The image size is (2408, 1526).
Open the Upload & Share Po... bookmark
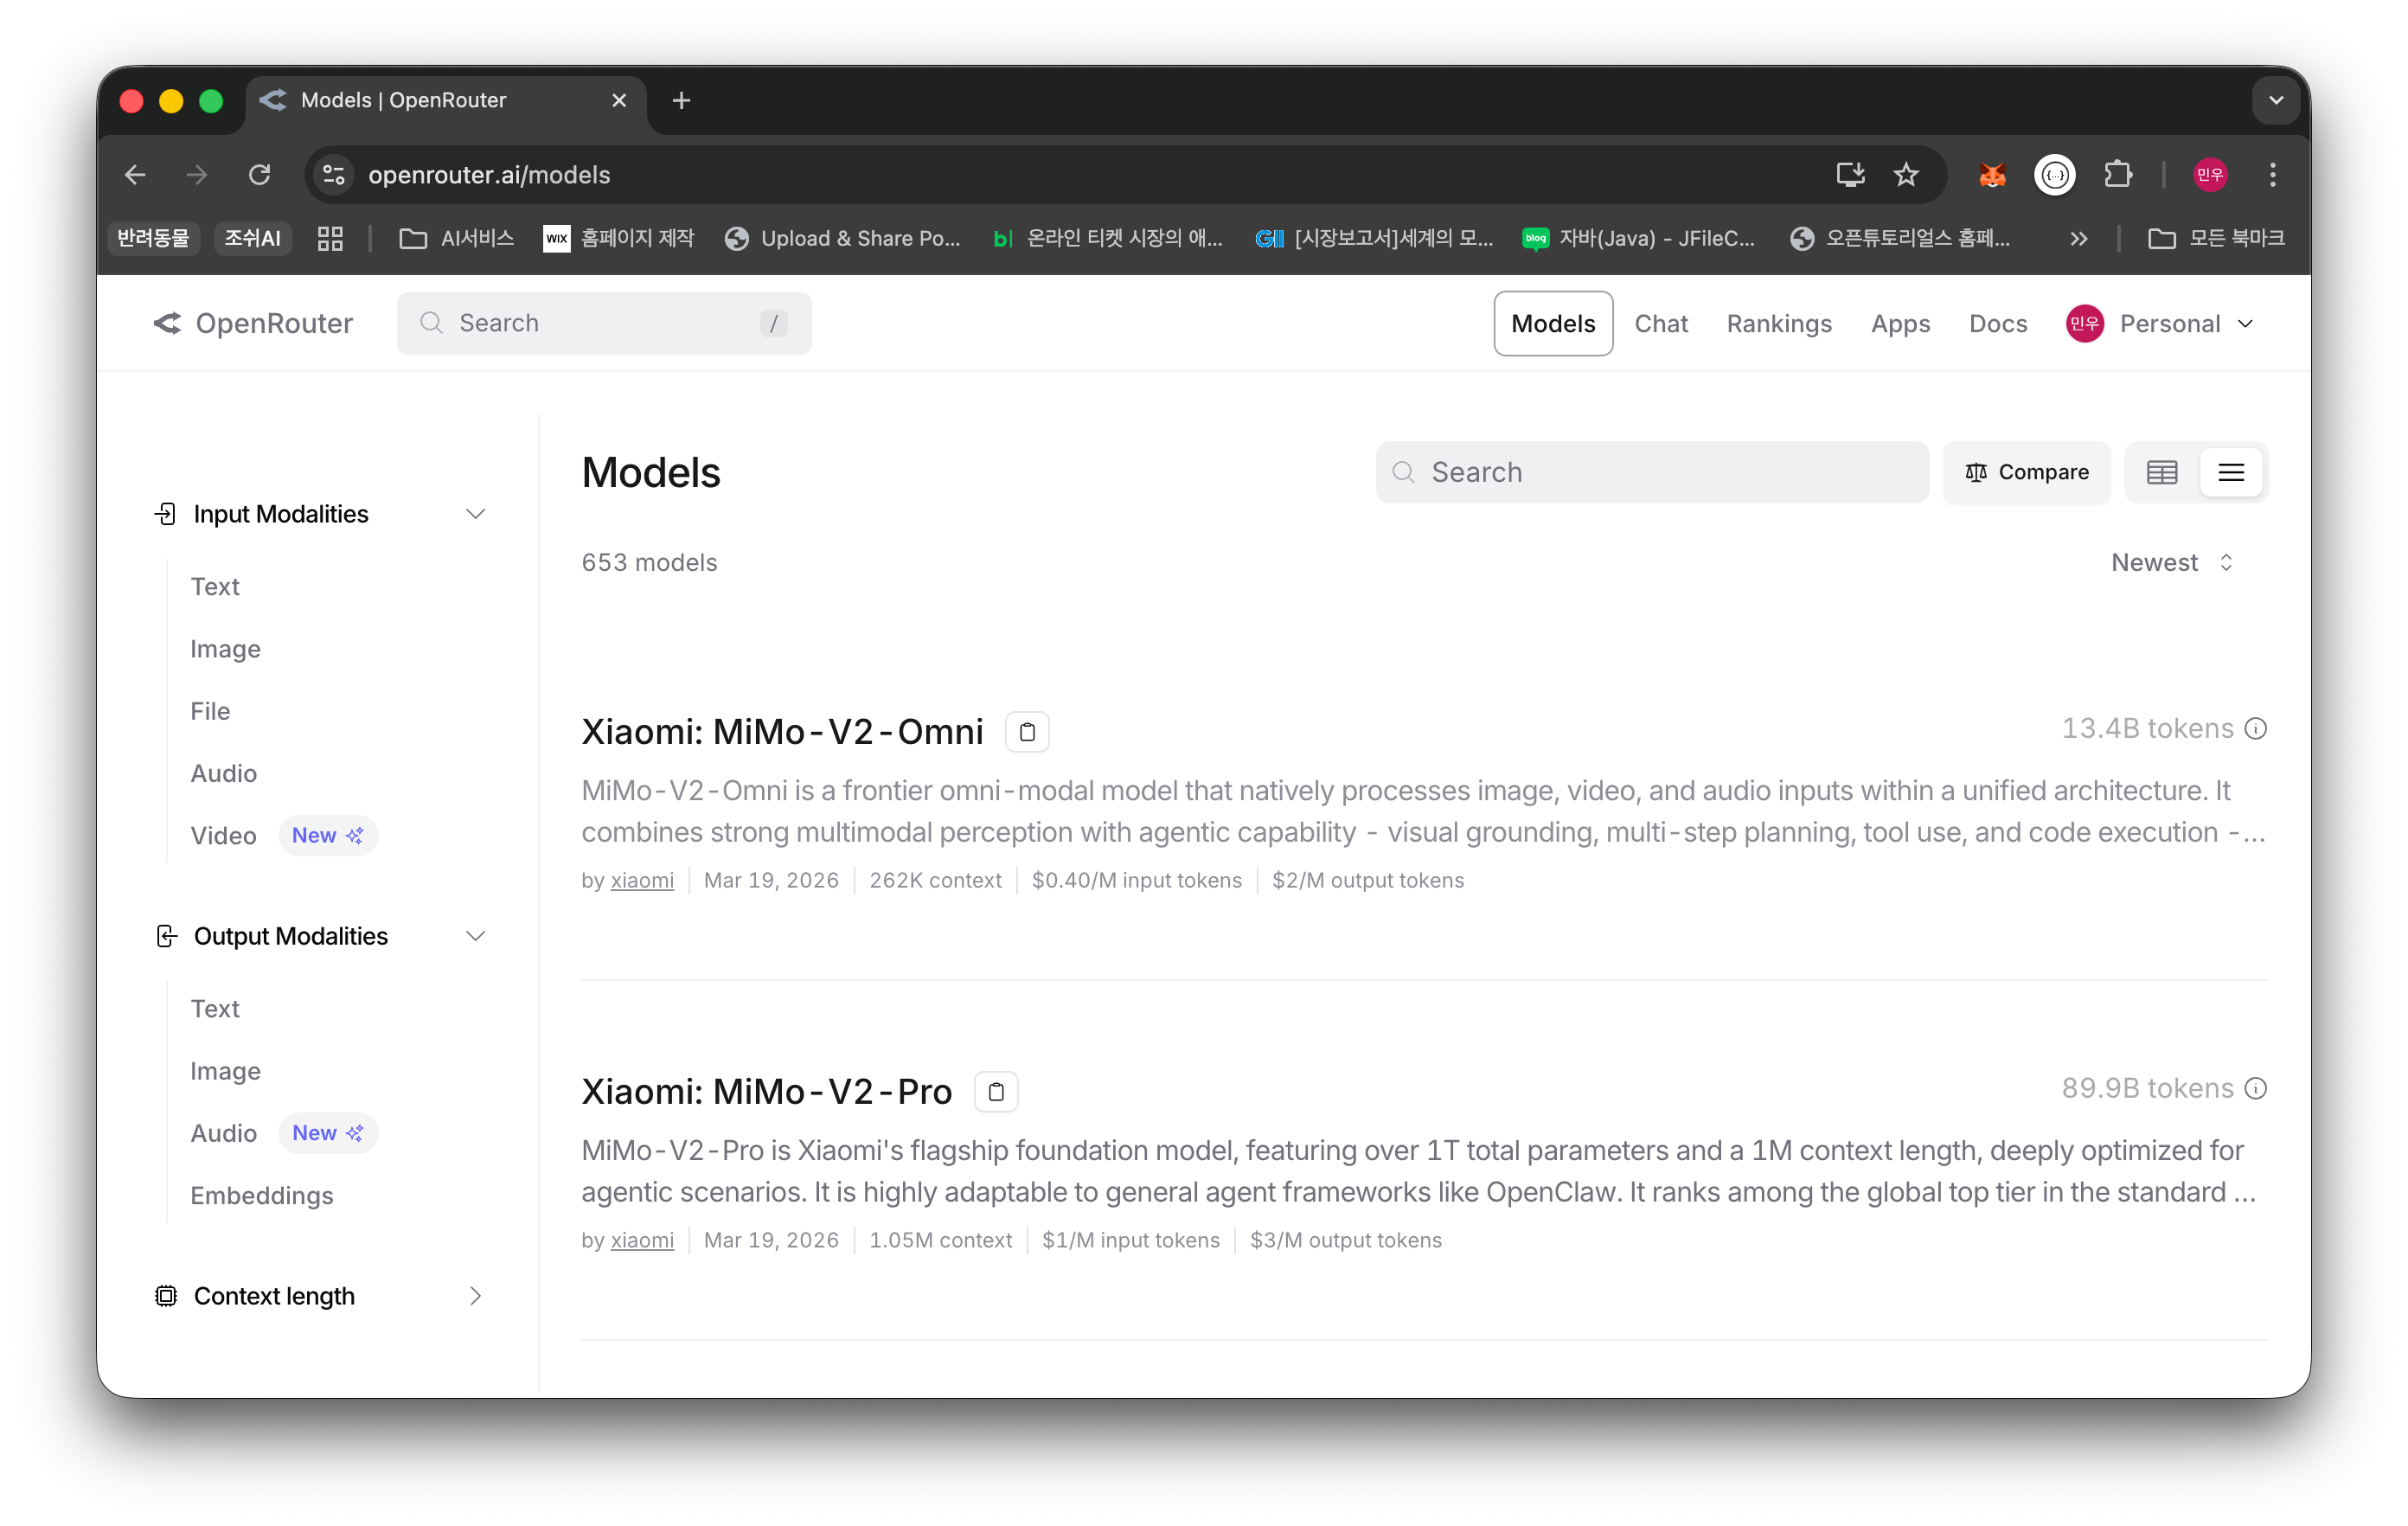click(843, 238)
